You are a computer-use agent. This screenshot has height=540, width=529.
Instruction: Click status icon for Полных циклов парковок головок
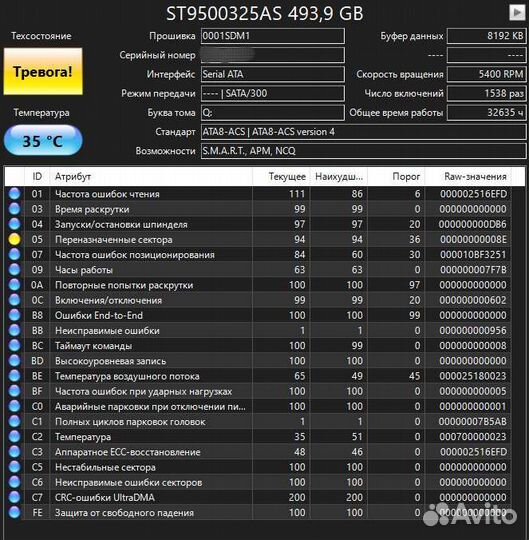14,422
